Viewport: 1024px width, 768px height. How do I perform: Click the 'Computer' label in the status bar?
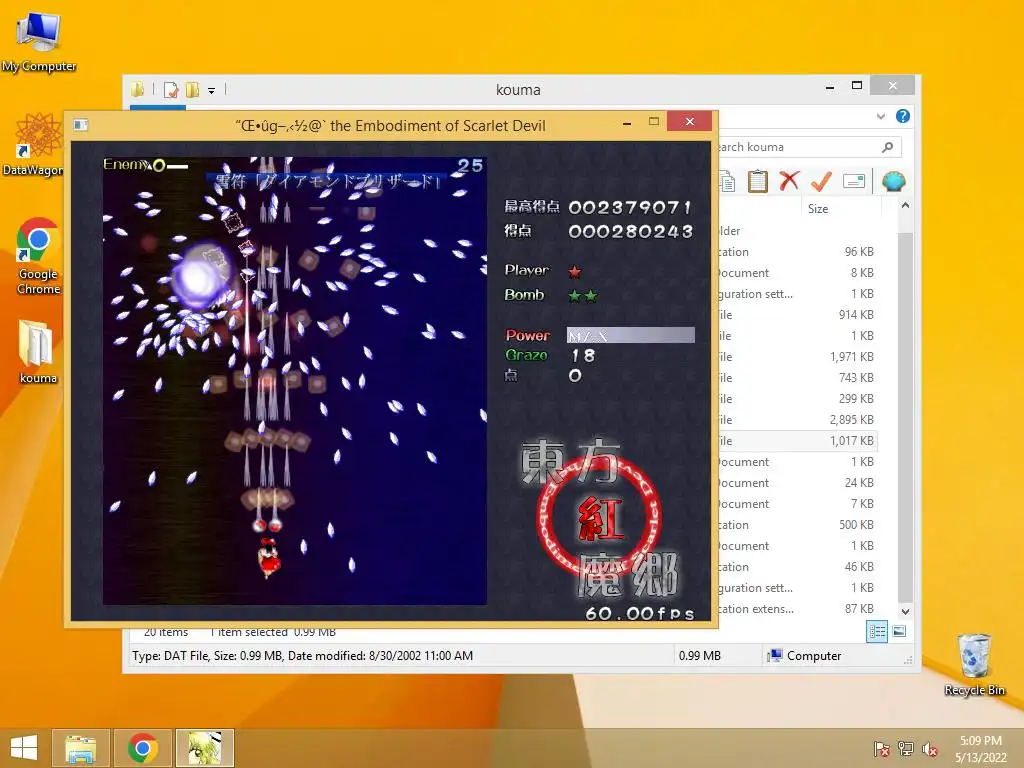(x=814, y=656)
